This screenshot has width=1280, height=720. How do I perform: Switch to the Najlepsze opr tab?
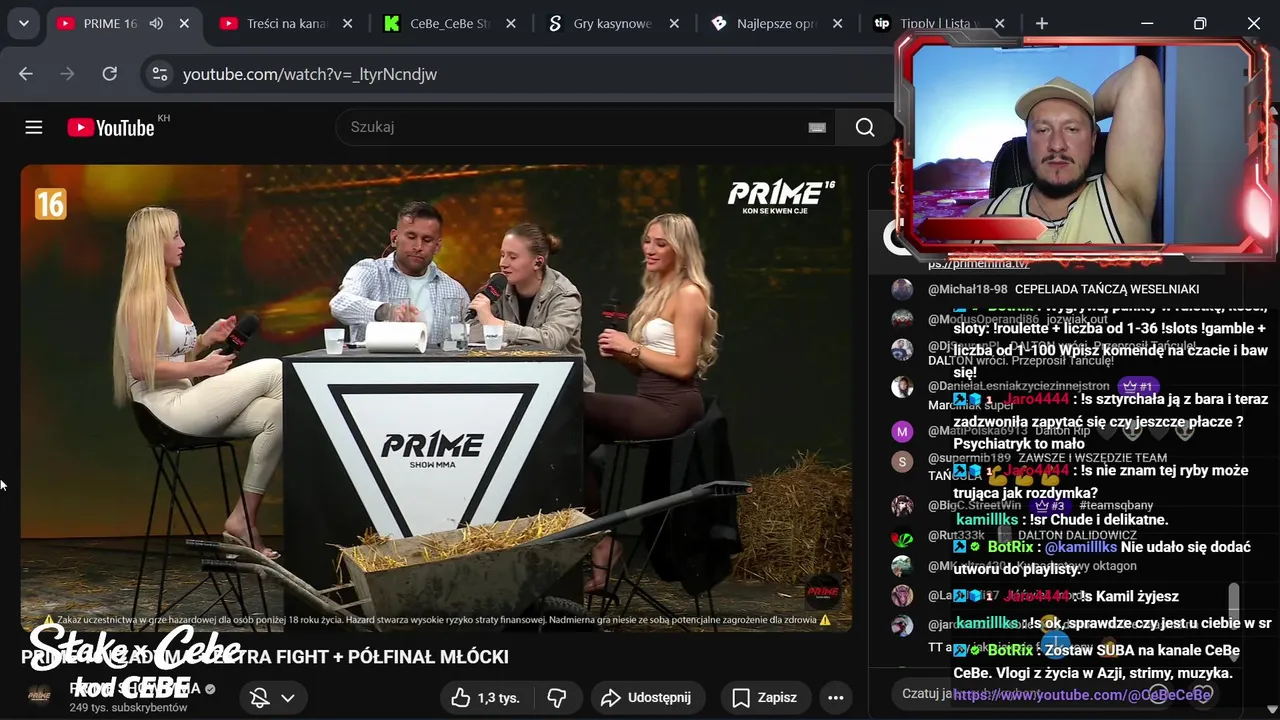click(x=775, y=23)
